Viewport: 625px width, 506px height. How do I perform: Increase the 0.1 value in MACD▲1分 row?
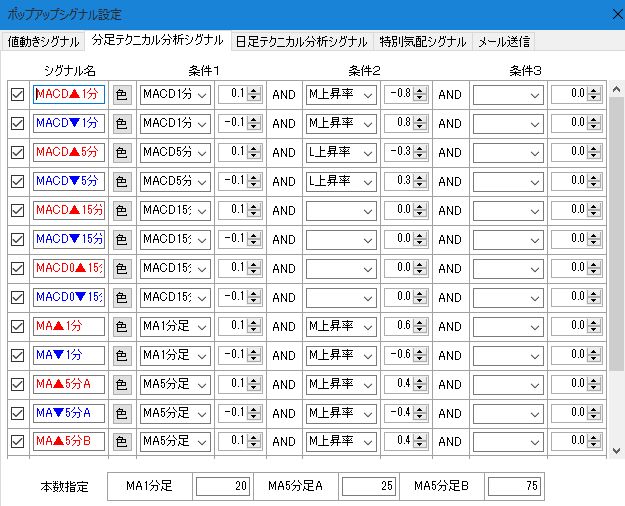(x=254, y=91)
